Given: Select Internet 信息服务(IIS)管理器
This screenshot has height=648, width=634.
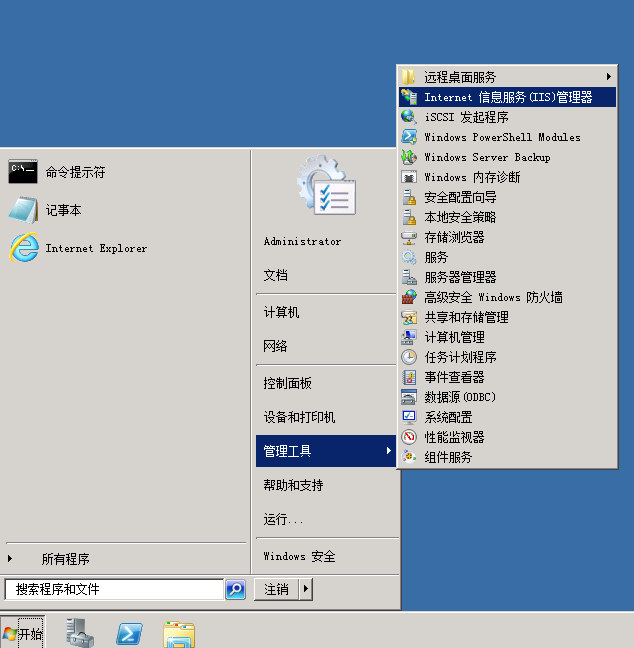Looking at the screenshot, I should [508, 97].
